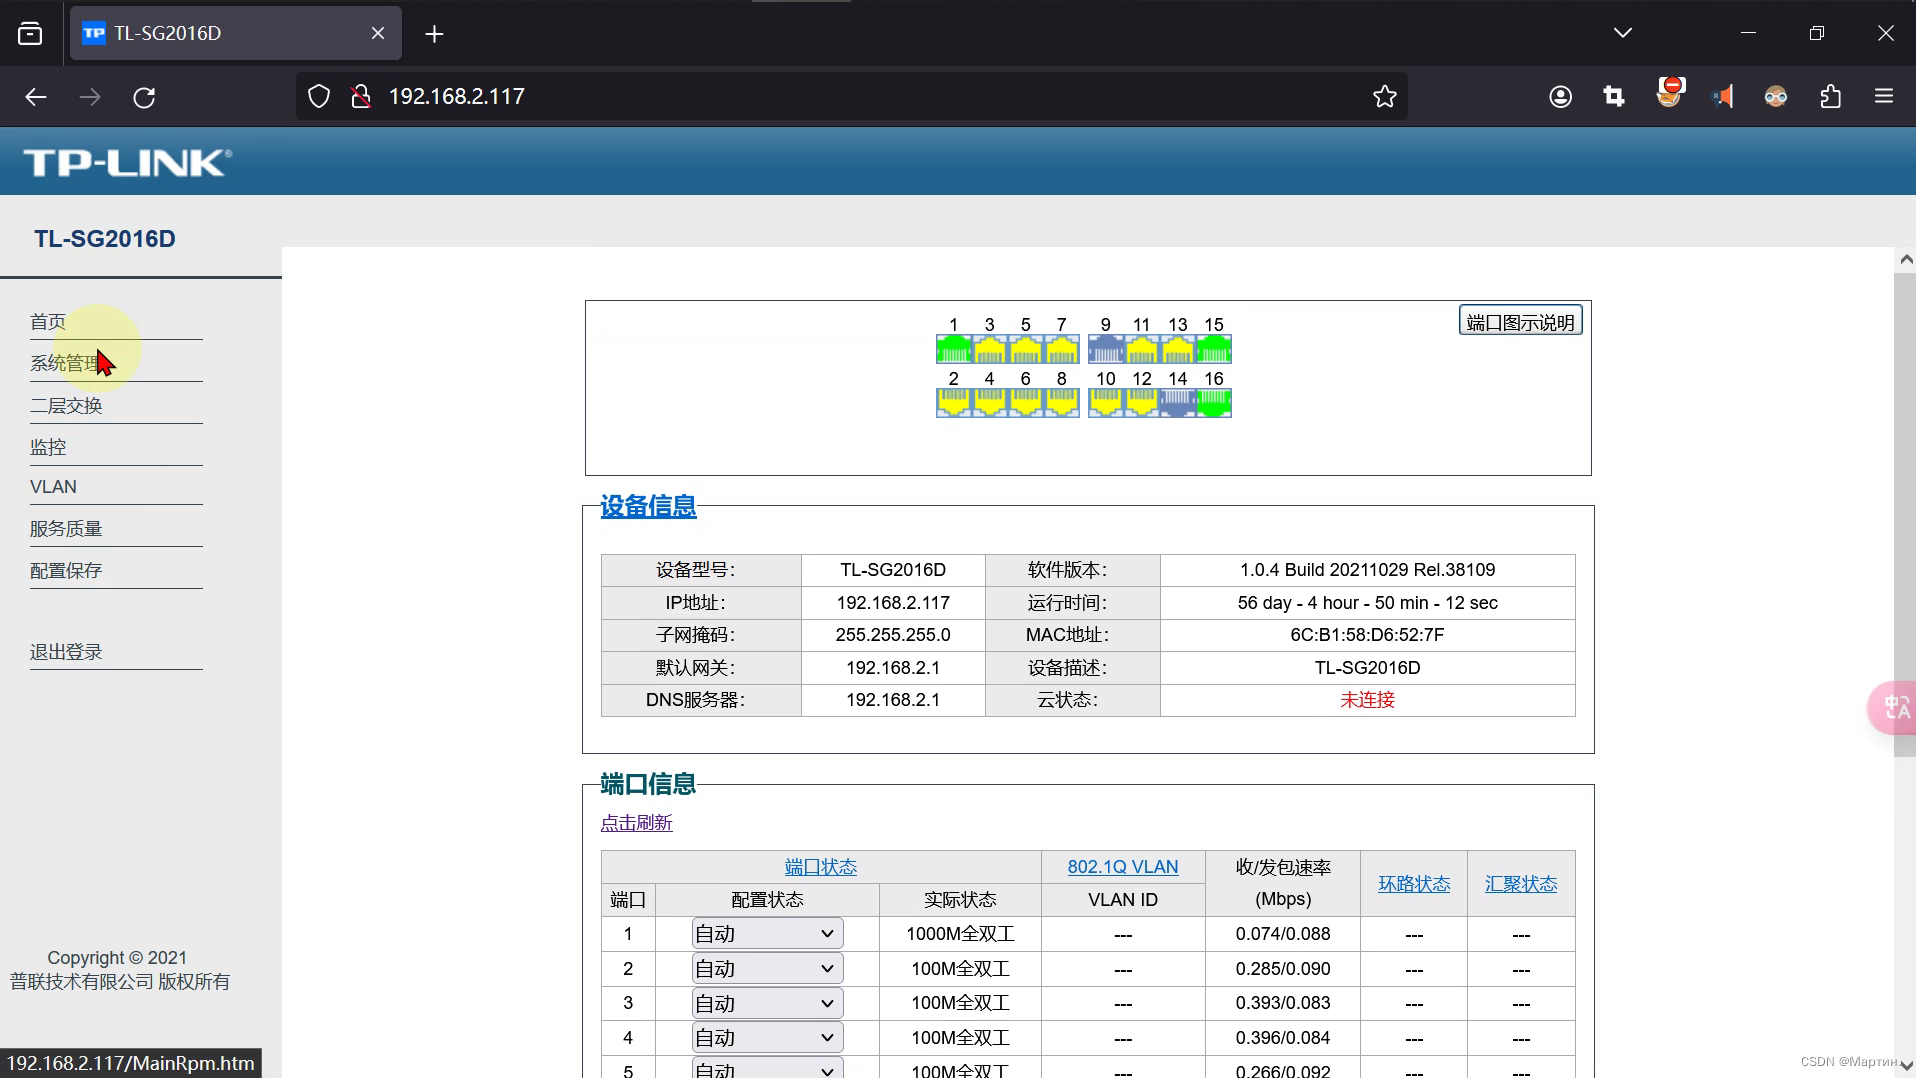
Task: Open 服务质量 in the sidebar
Action: 66,529
